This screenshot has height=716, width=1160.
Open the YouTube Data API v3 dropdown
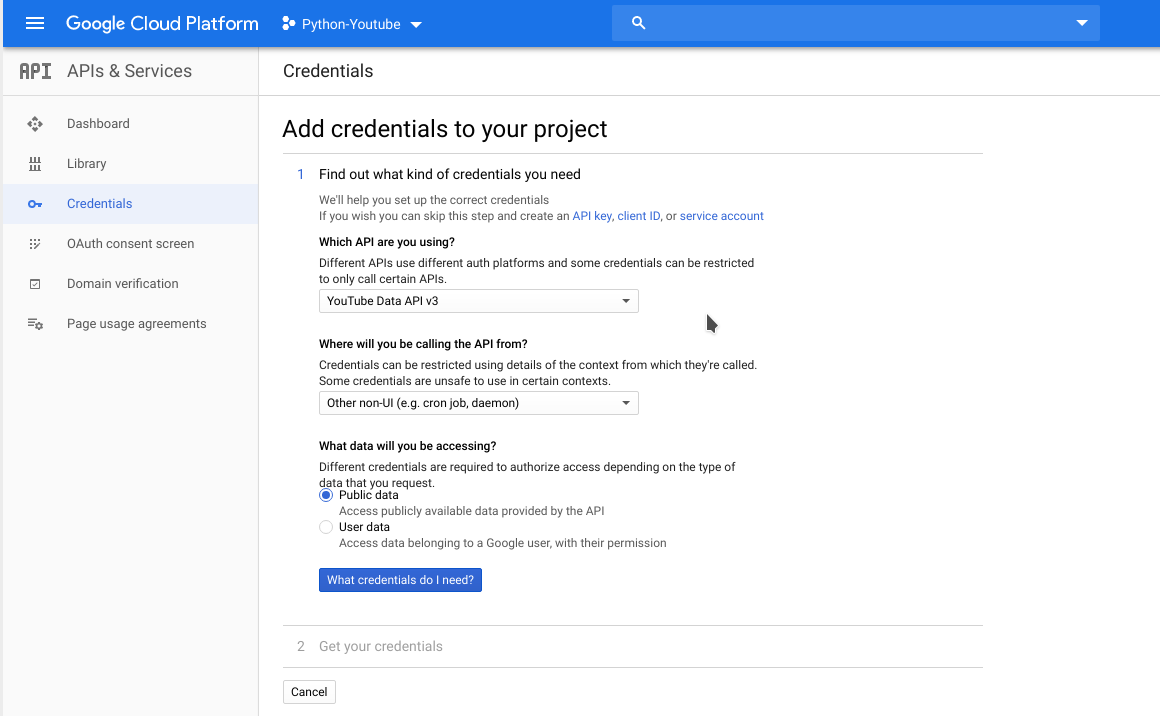point(479,301)
